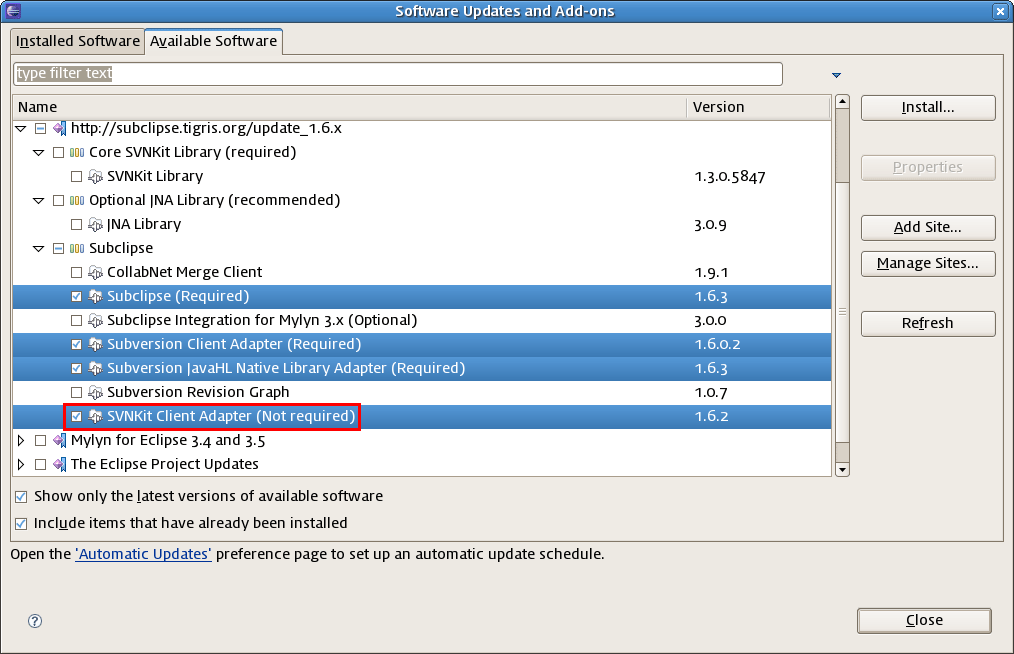Click the Name column header
The width and height of the screenshot is (1014, 654).
pos(349,107)
